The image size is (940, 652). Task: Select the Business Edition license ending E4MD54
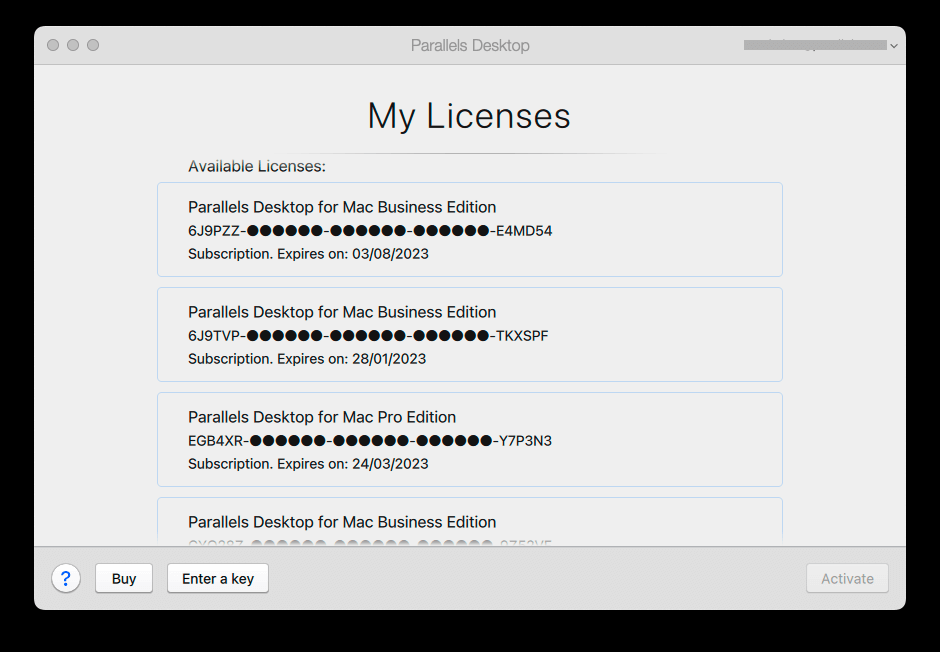[x=469, y=229]
